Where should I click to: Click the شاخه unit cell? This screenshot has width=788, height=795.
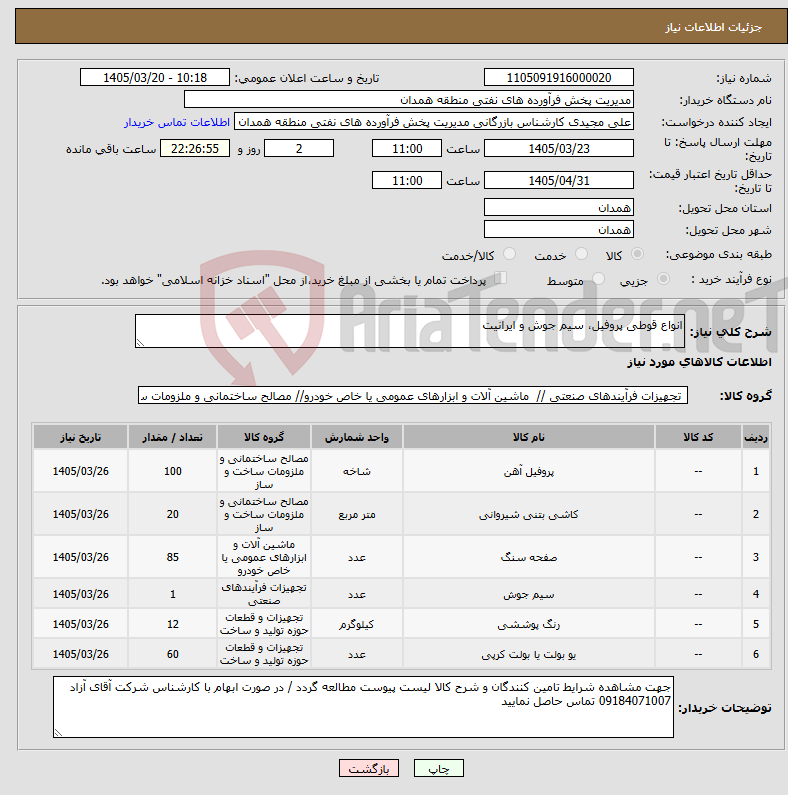point(356,472)
